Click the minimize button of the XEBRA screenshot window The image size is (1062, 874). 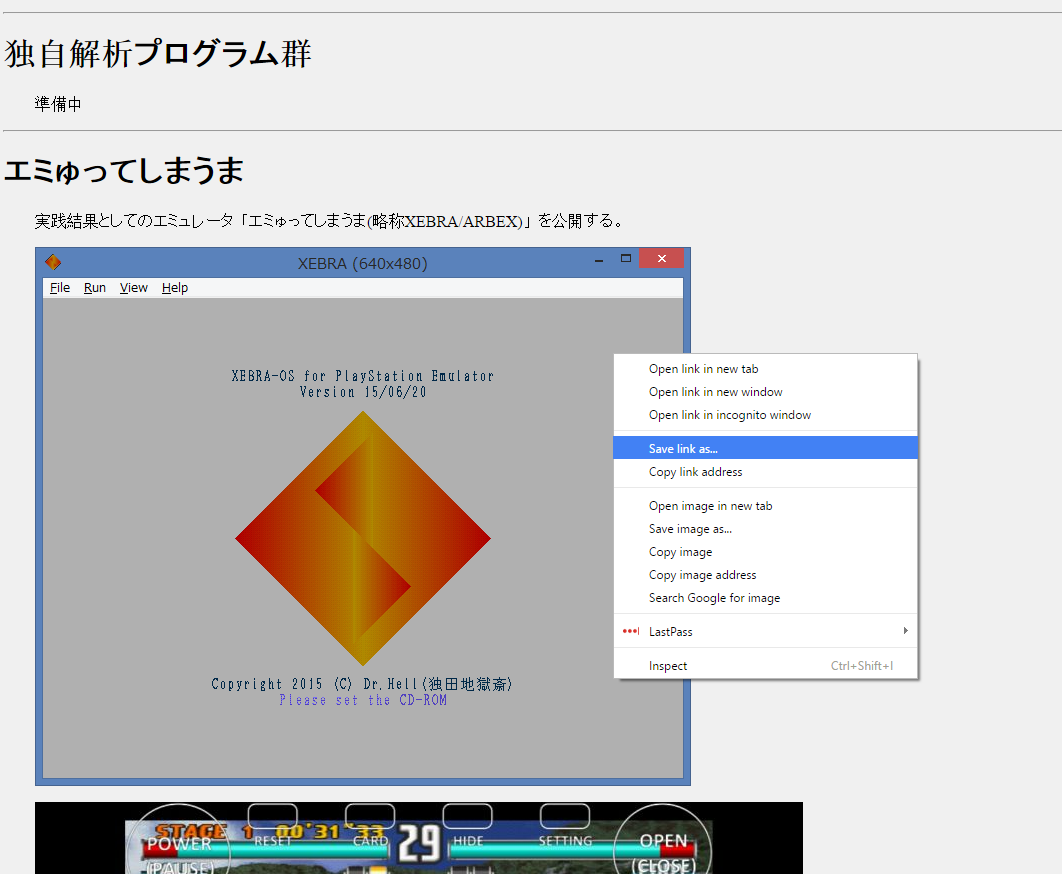coord(599,259)
